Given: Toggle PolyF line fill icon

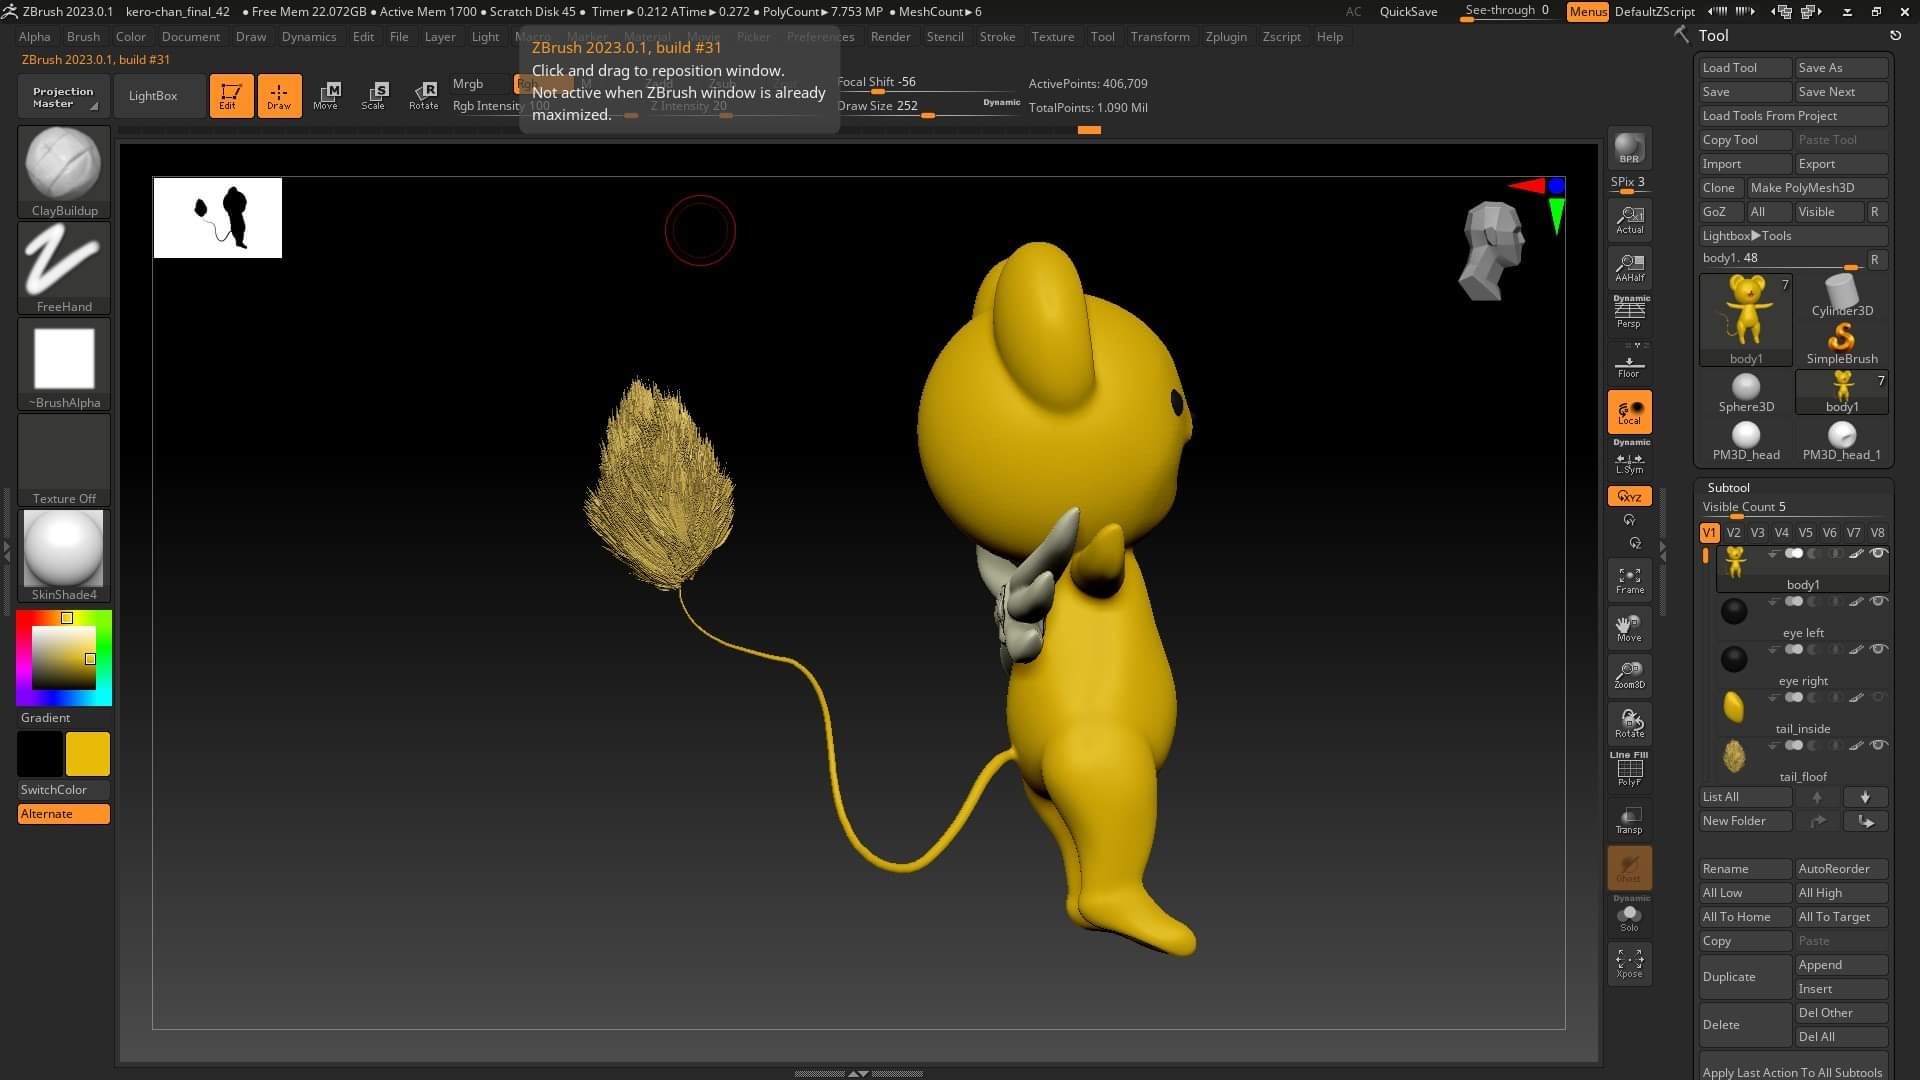Looking at the screenshot, I should (1629, 769).
